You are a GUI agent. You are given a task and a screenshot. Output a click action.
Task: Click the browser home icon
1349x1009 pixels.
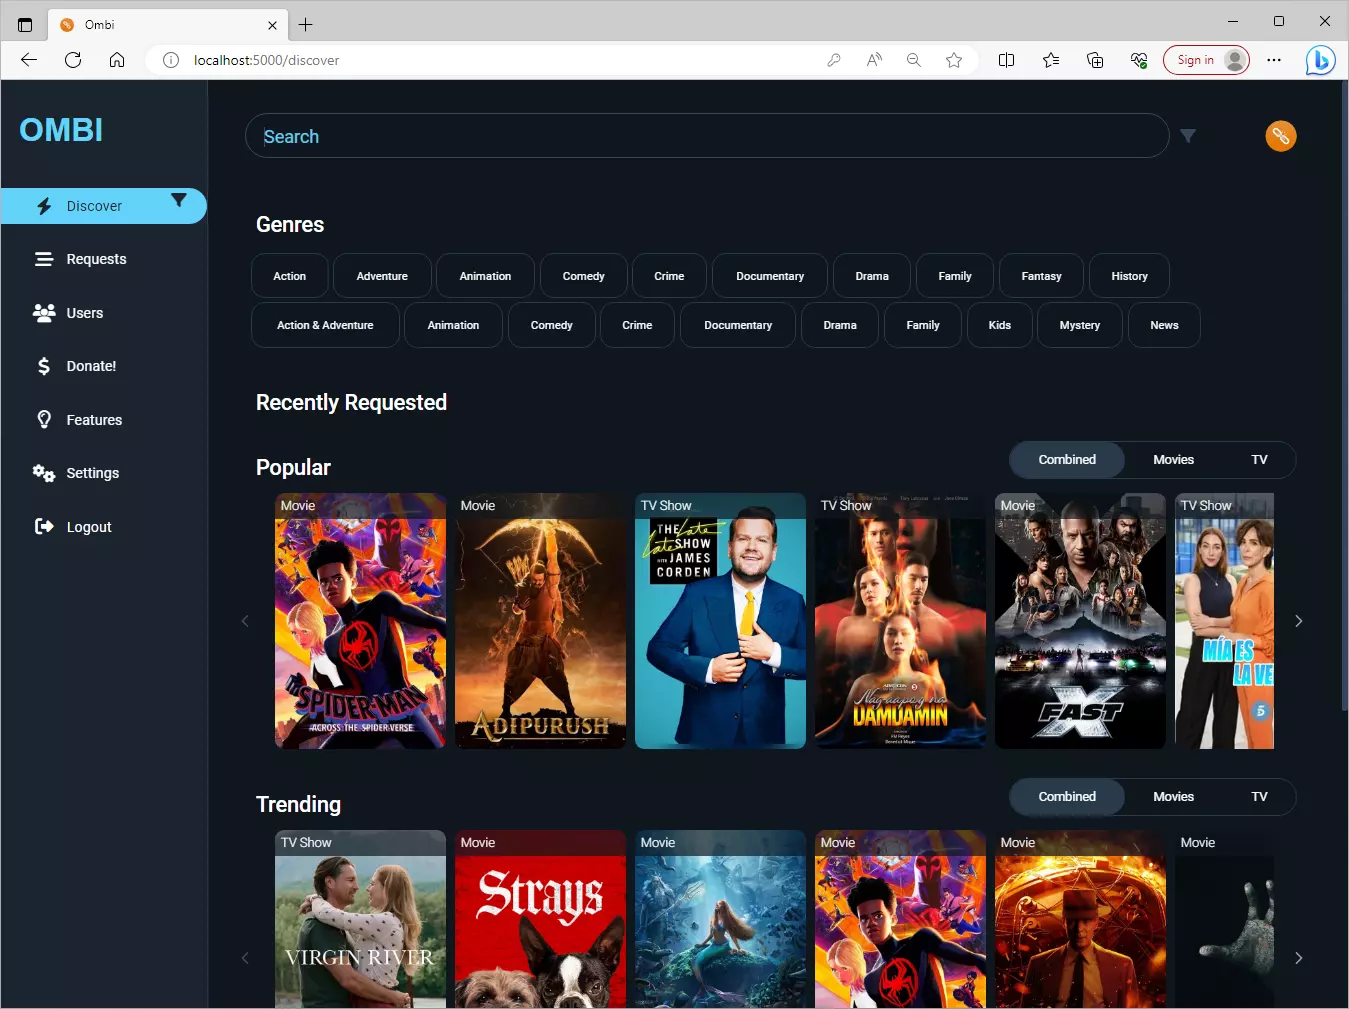(117, 60)
